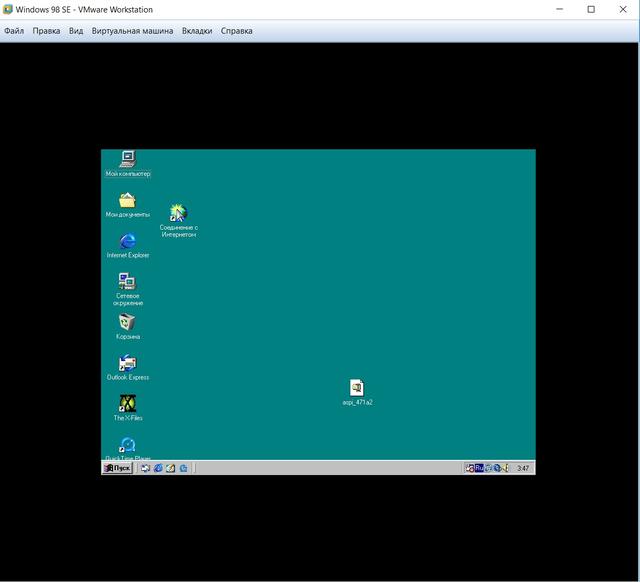
Task: Click the 3:47 taskbar clock
Action: click(523, 468)
